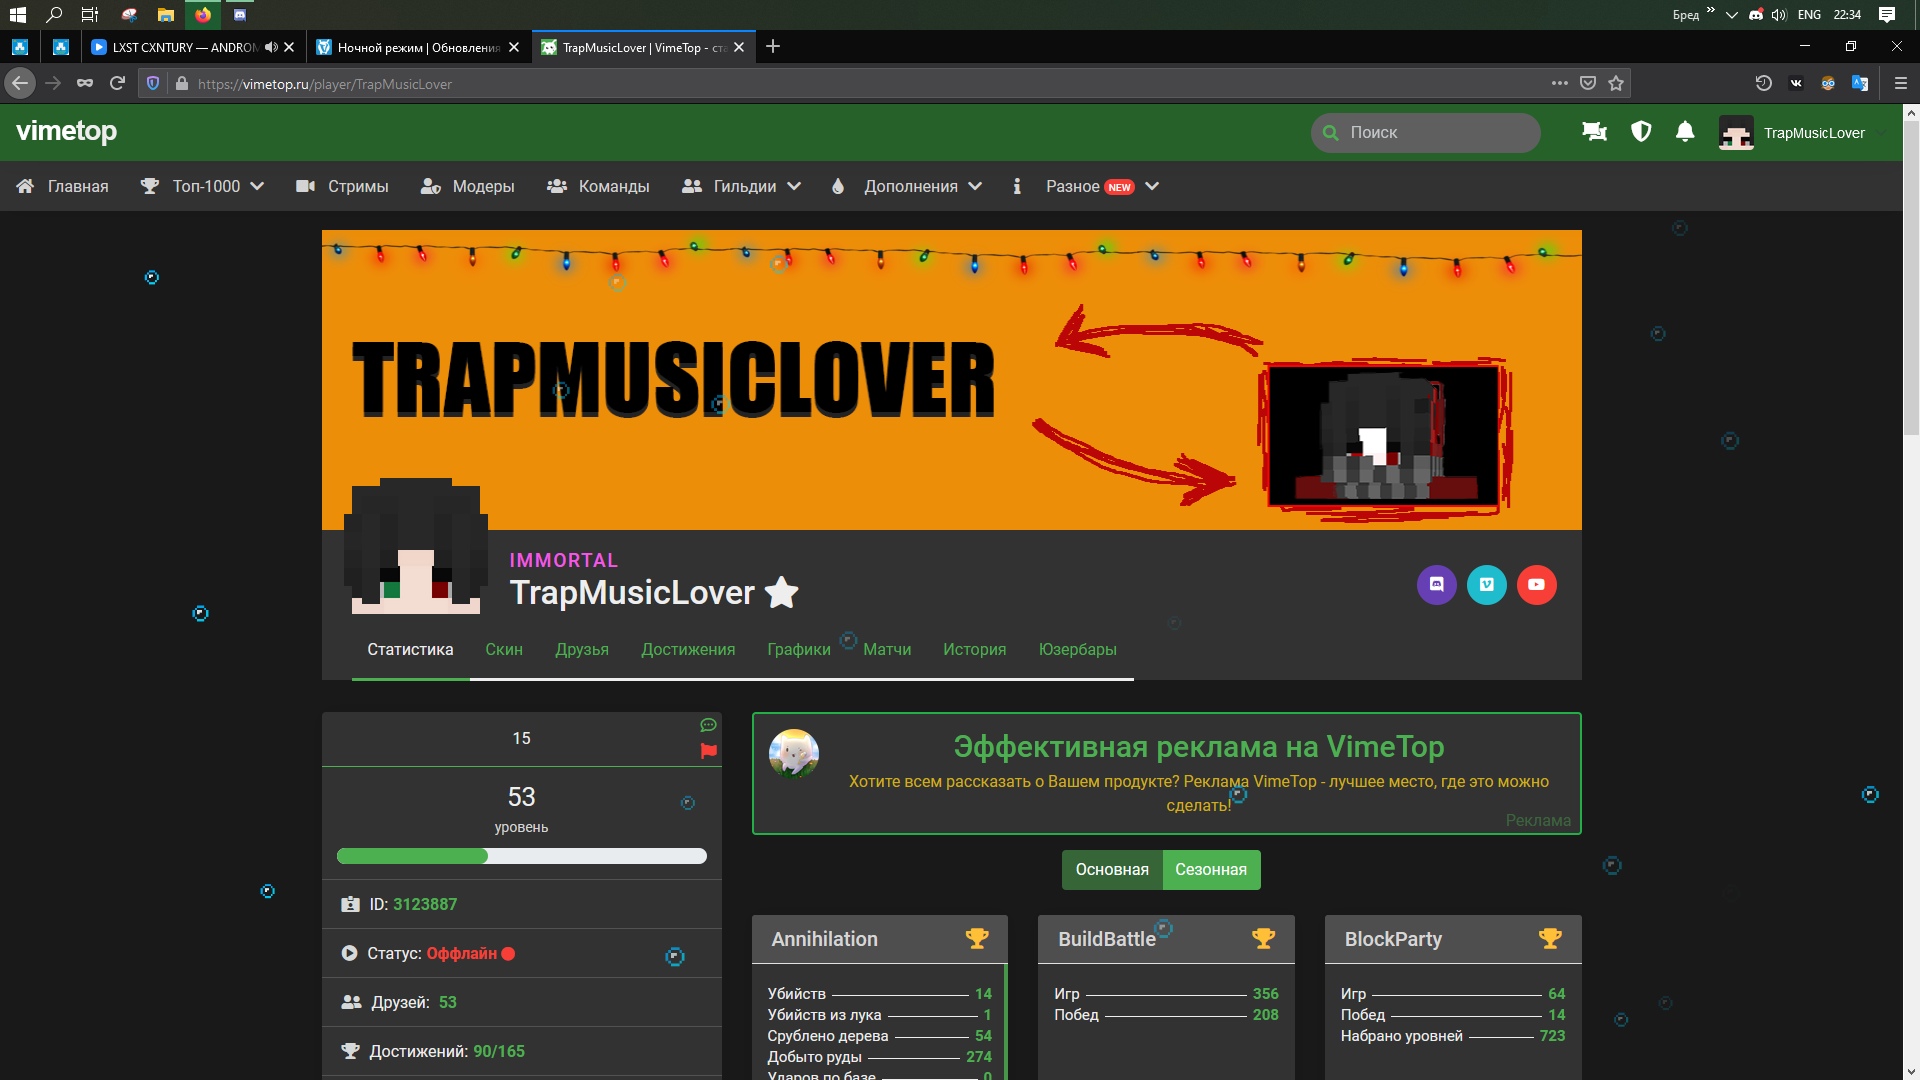Screen dimensions: 1920x1080
Task: Click the player ID 3123887
Action: (x=425, y=905)
